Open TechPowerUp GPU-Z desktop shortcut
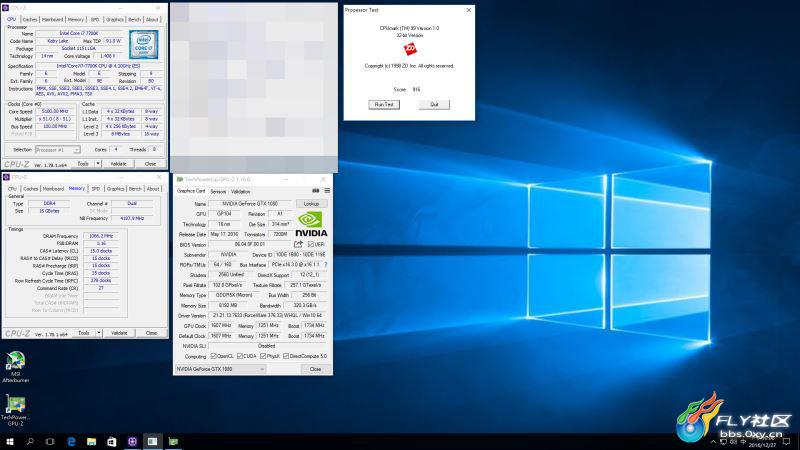 15,410
